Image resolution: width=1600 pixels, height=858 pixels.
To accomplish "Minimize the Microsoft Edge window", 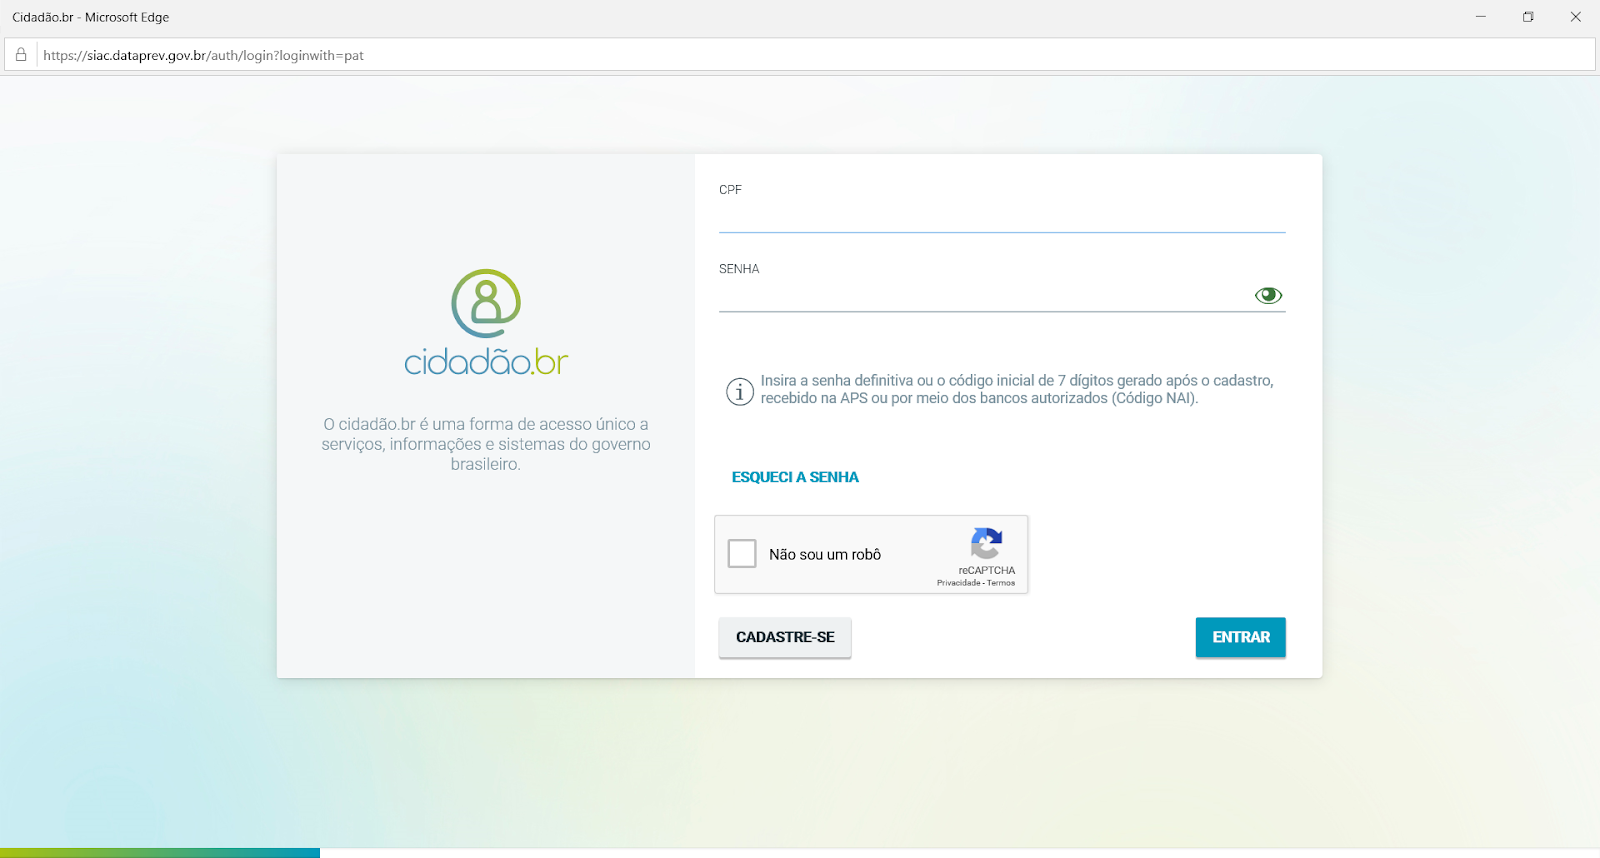I will [x=1481, y=17].
